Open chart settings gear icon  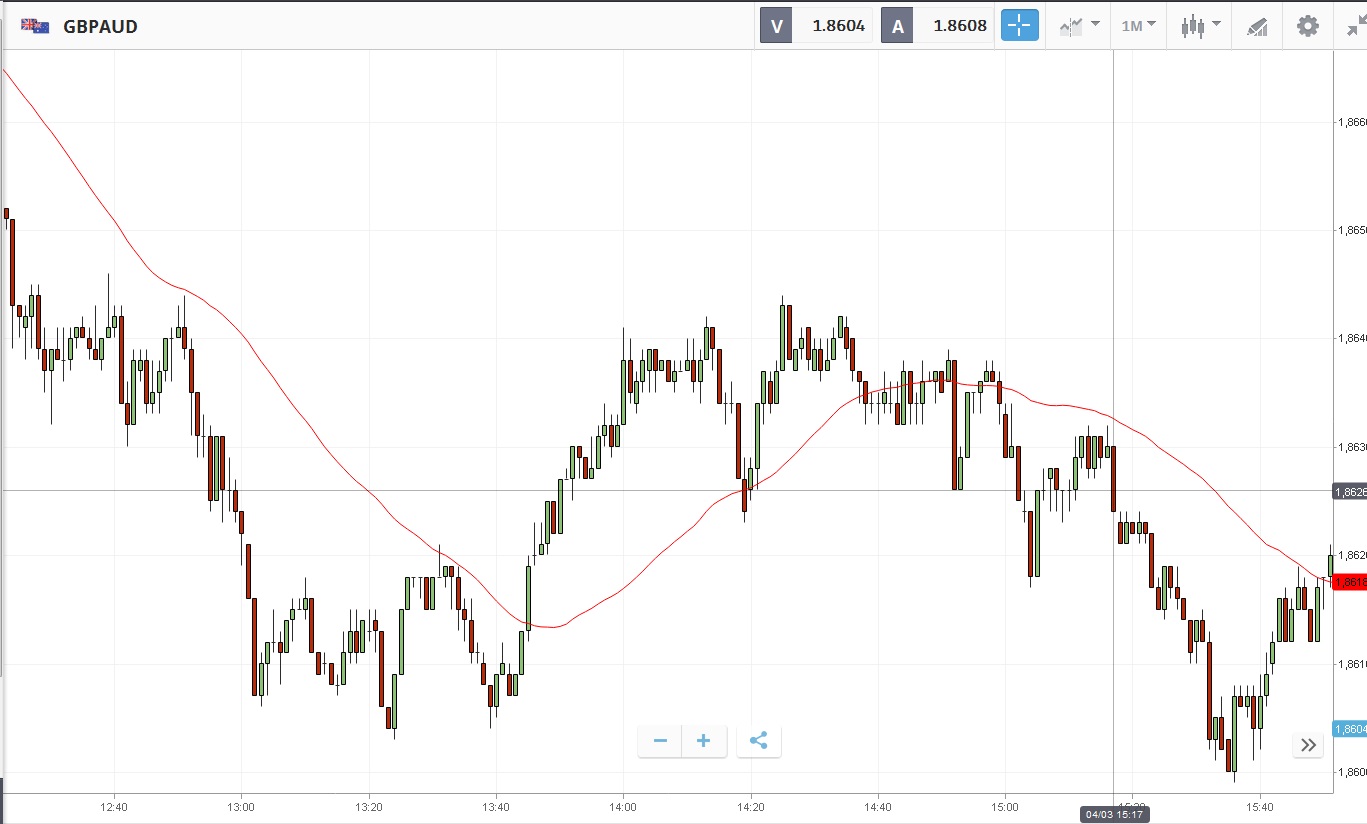[x=1307, y=26]
